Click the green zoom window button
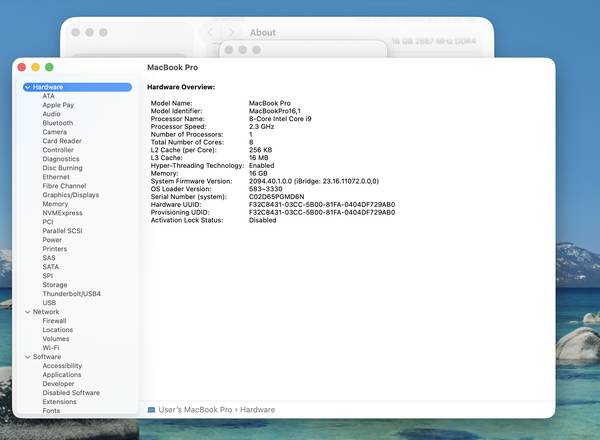600x440 pixels. pos(50,67)
